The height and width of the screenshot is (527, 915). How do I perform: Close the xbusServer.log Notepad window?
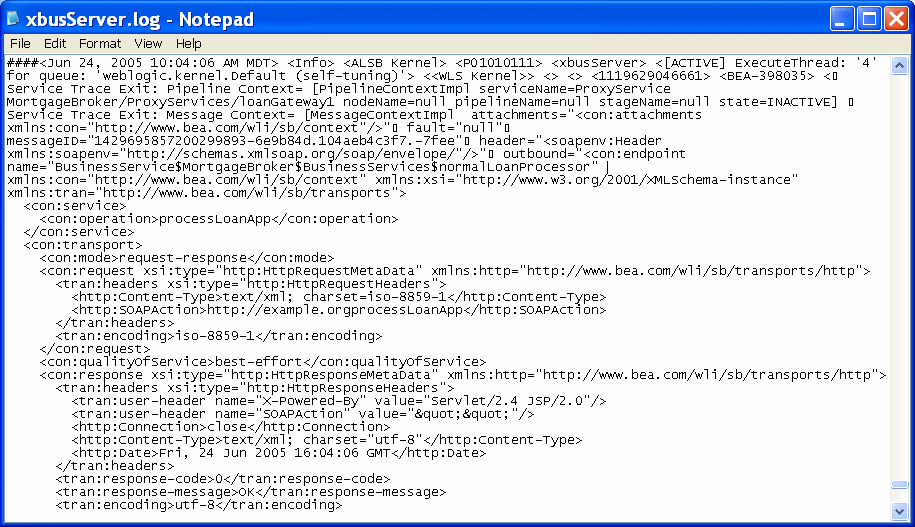pos(896,19)
